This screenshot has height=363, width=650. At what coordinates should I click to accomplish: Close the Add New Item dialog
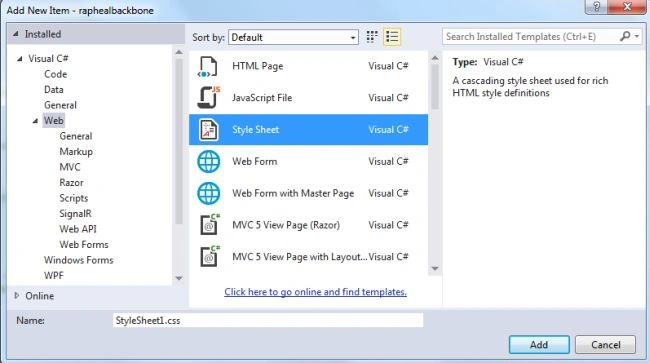[x=628, y=7]
